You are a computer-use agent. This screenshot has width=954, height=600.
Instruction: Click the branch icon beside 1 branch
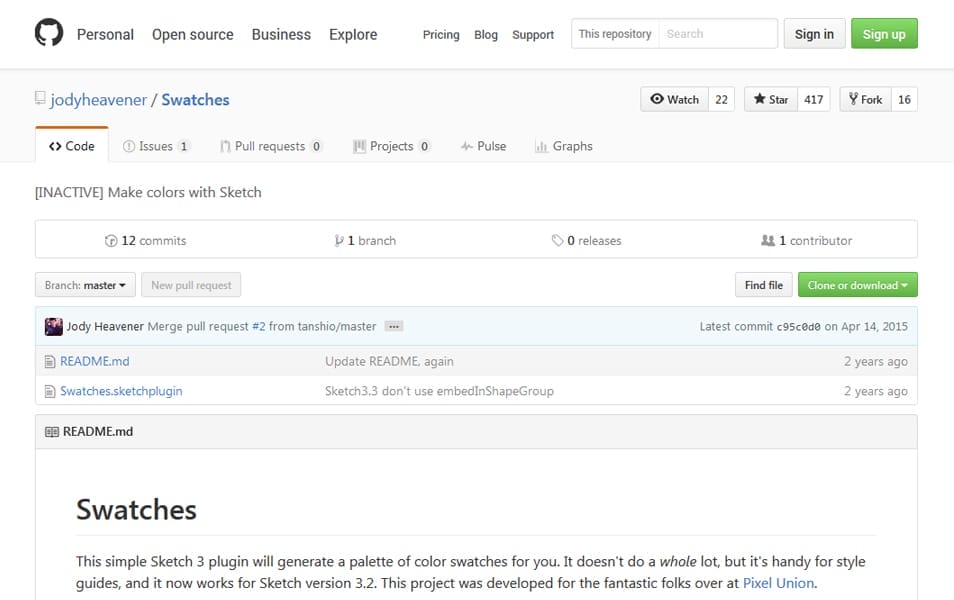tap(339, 241)
